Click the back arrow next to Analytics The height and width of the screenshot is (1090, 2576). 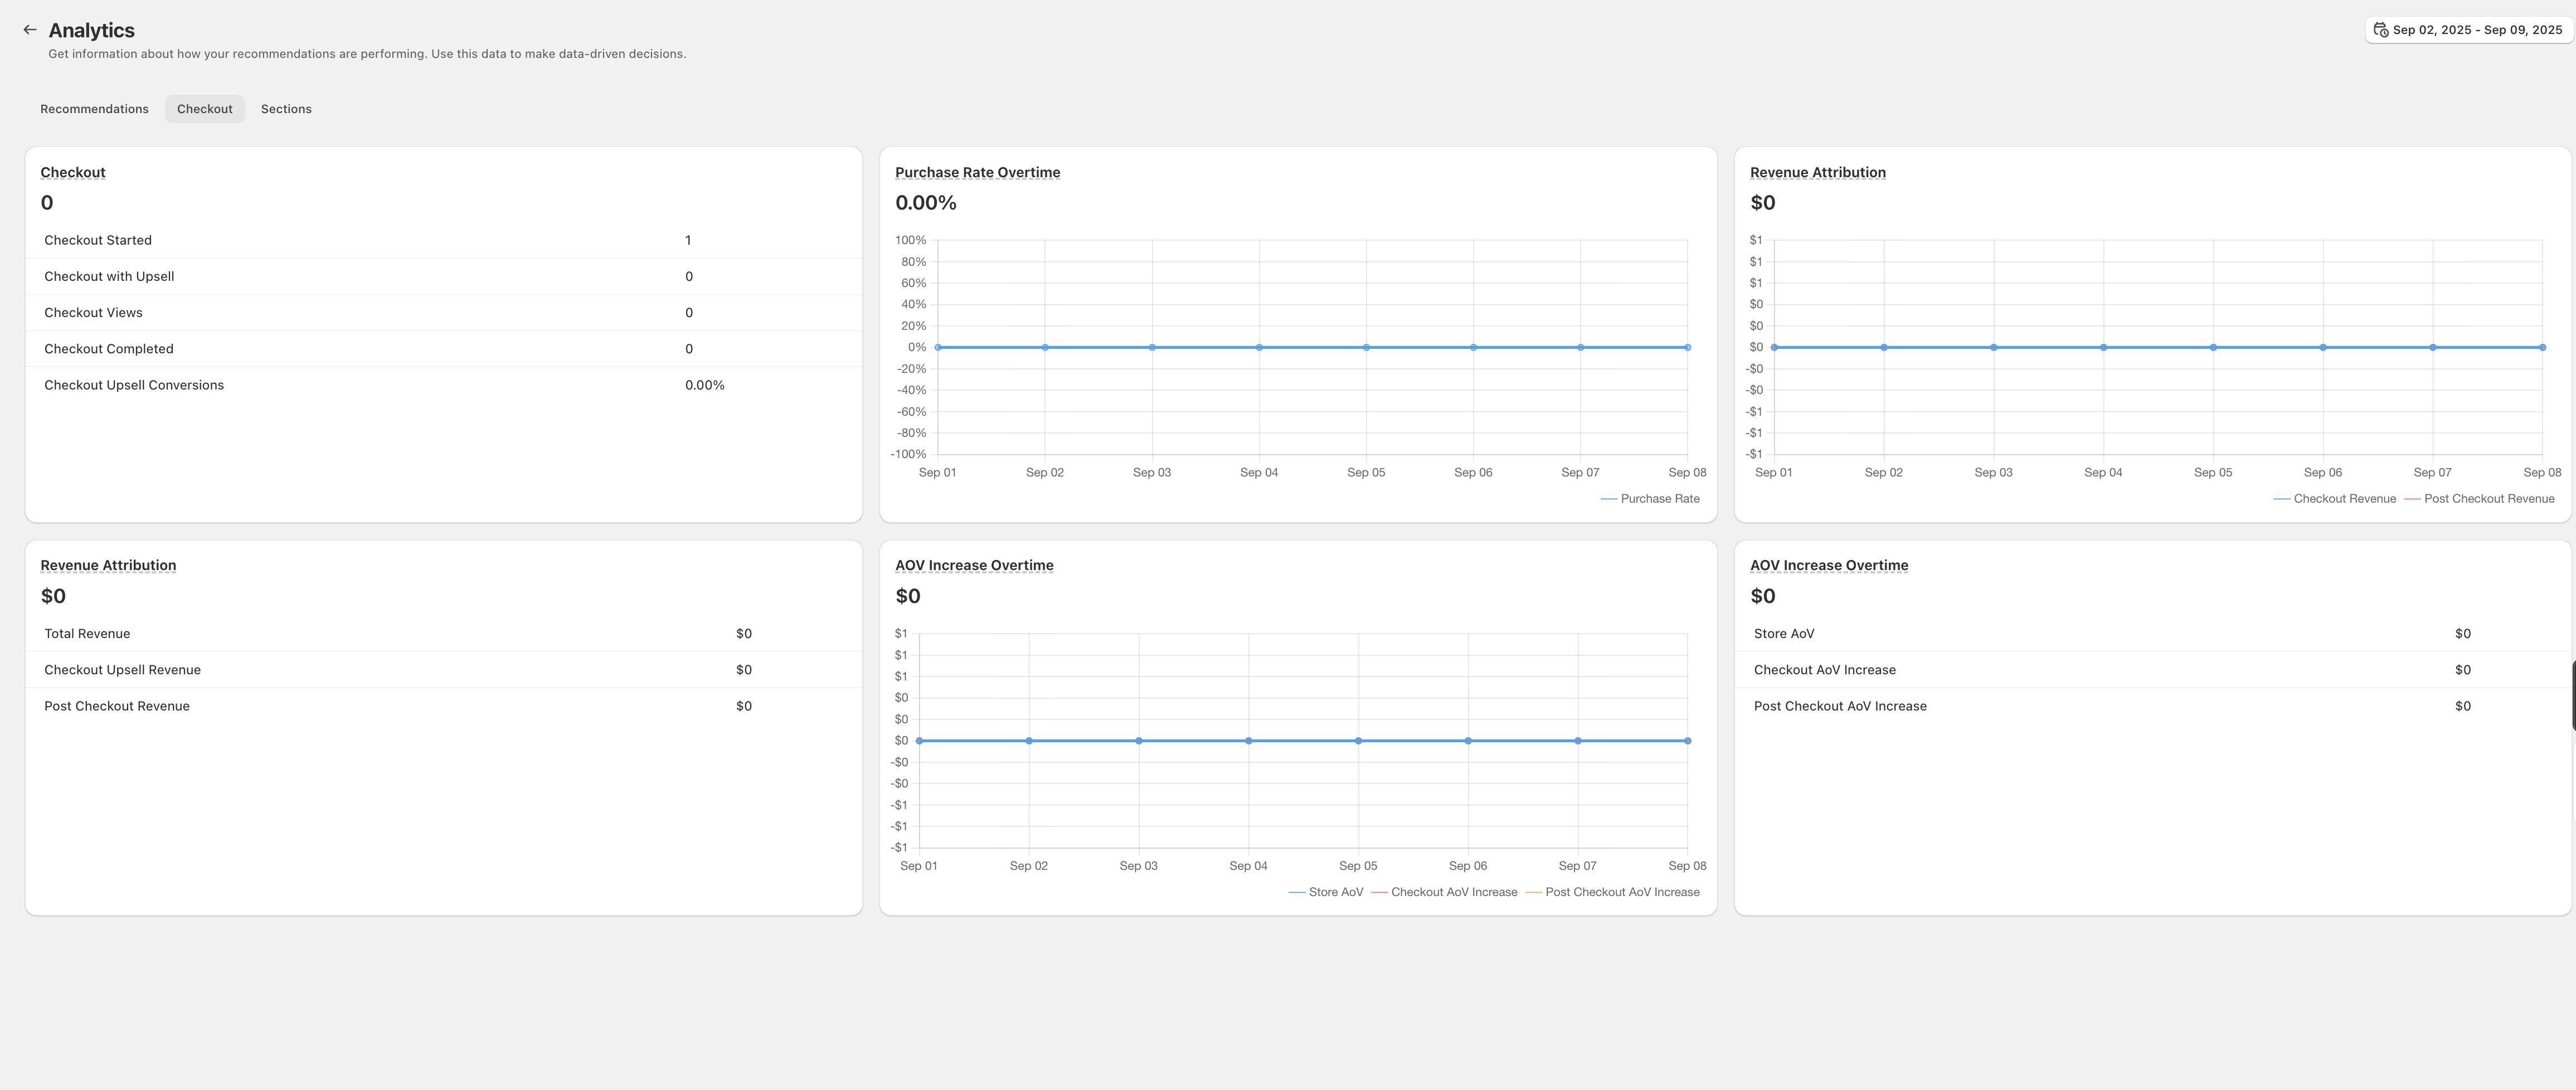point(29,29)
